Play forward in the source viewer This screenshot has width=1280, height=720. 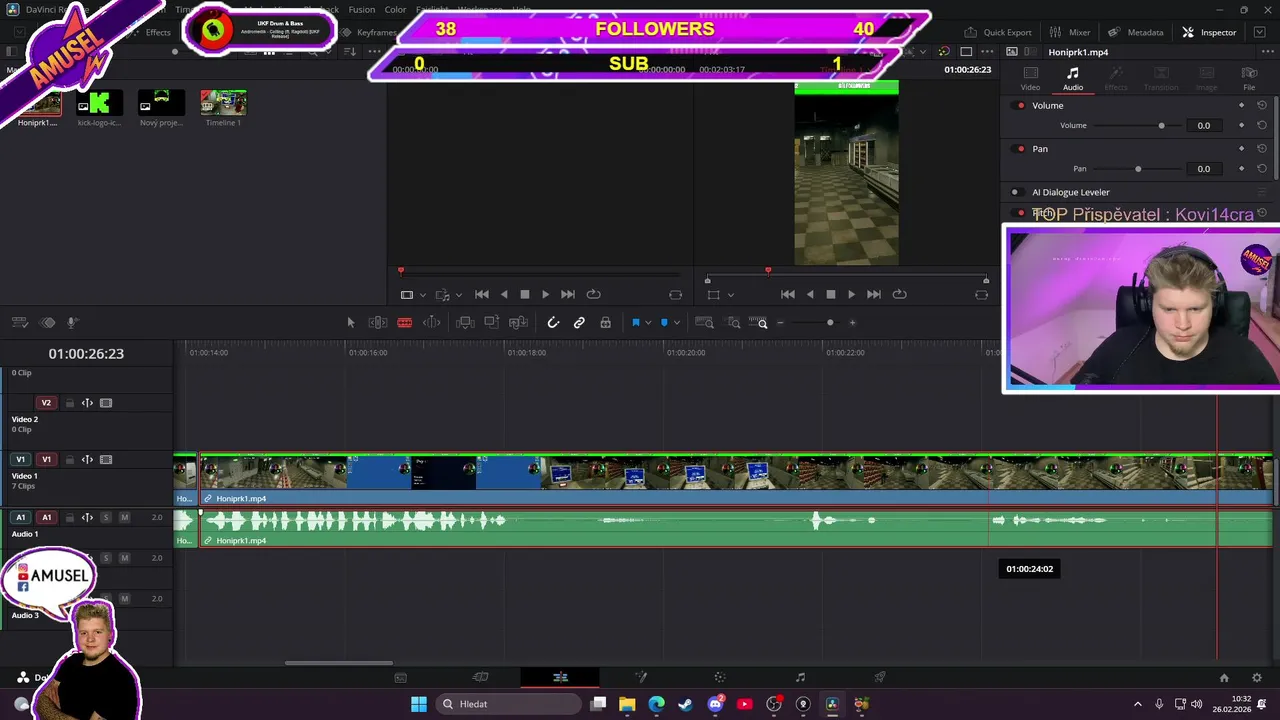coord(545,294)
